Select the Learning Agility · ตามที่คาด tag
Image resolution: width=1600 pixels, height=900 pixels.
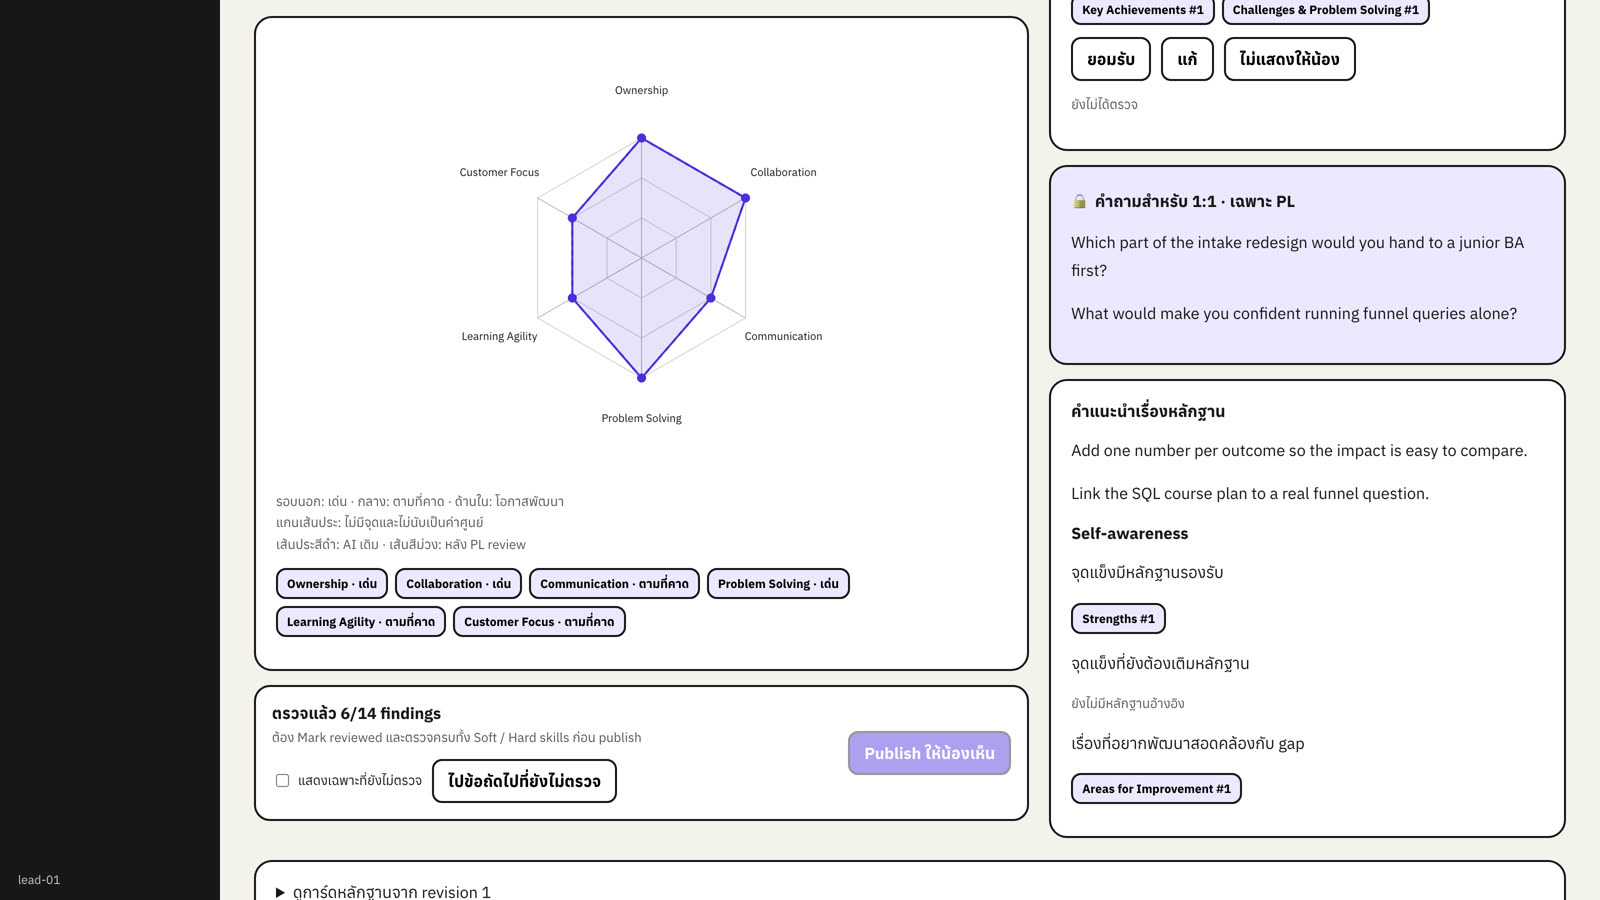point(361,622)
